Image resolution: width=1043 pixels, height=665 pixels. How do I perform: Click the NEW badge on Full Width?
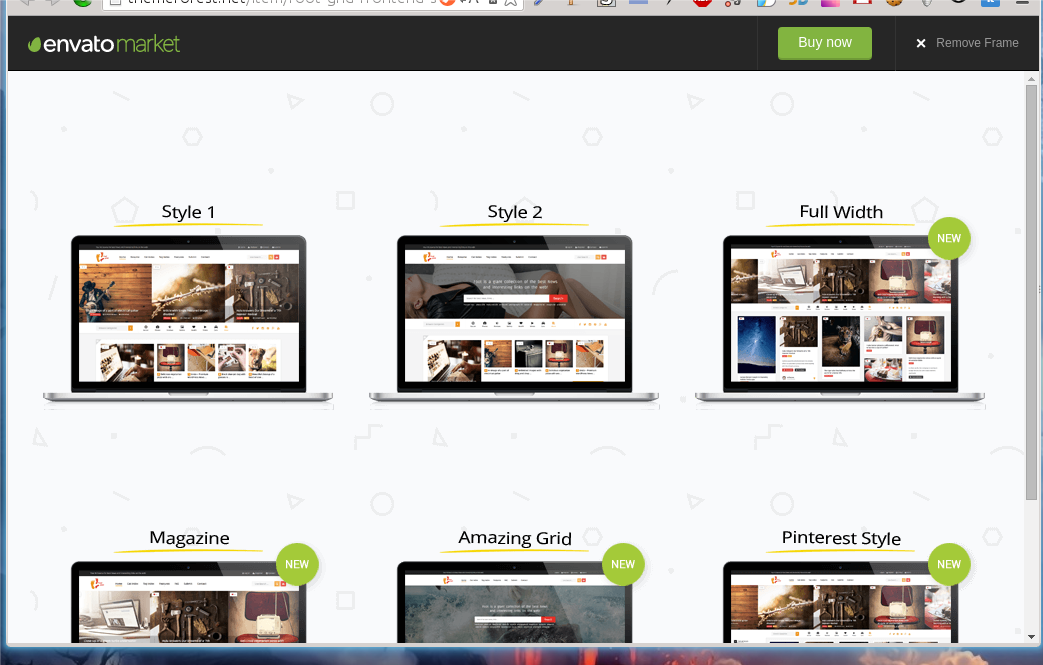point(948,239)
